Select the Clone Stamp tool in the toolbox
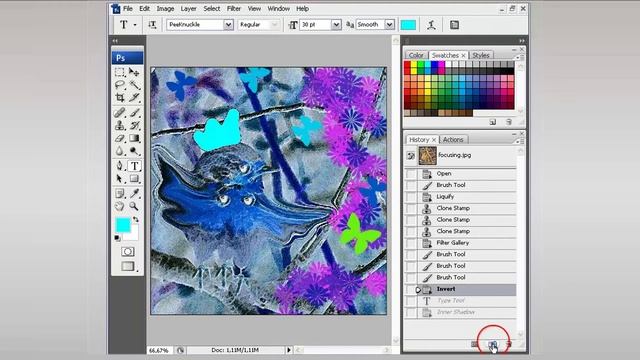640x360 pixels. [120, 125]
